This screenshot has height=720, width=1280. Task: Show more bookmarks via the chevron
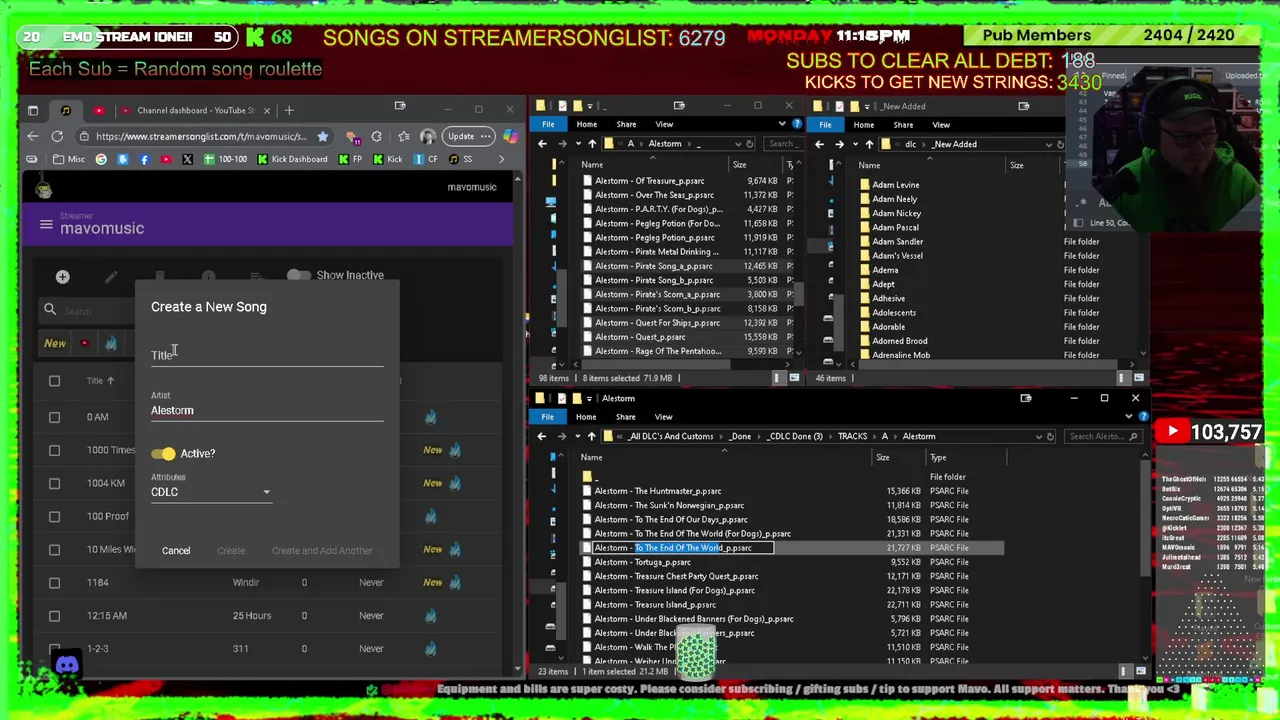[501, 159]
